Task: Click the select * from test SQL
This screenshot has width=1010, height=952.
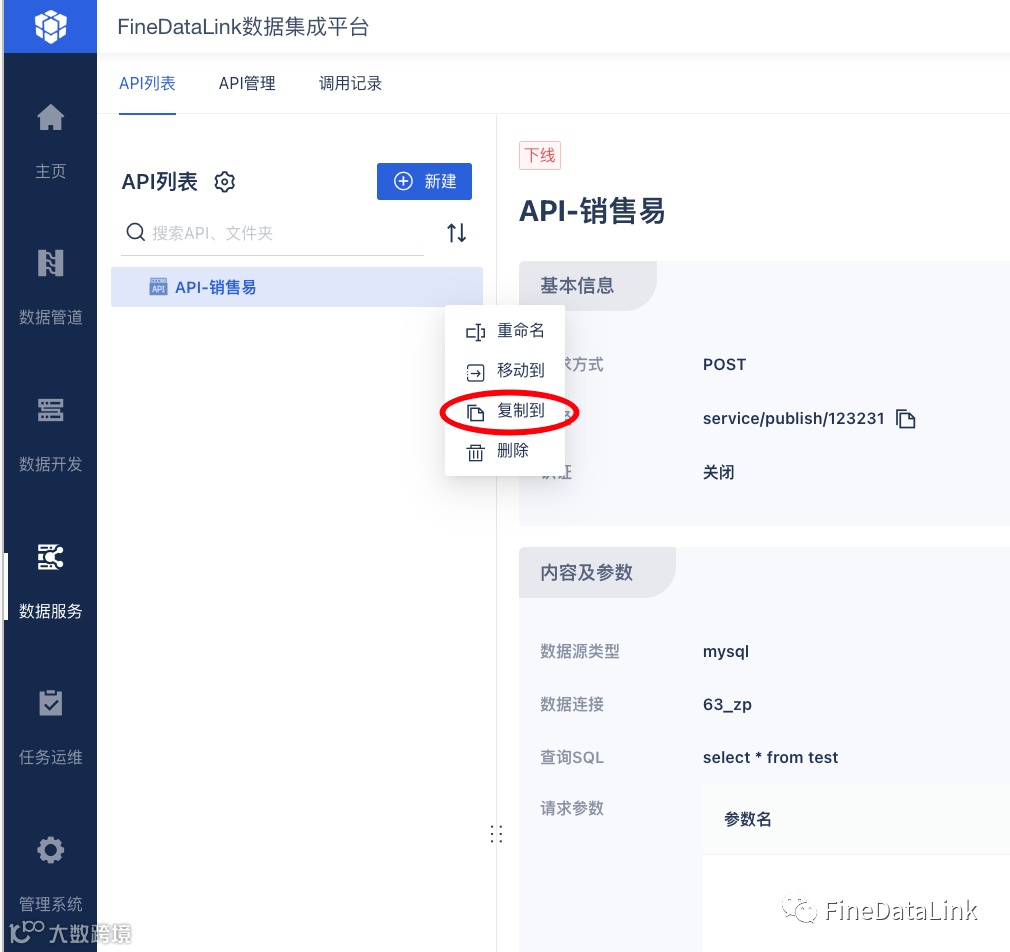Action: click(x=770, y=757)
